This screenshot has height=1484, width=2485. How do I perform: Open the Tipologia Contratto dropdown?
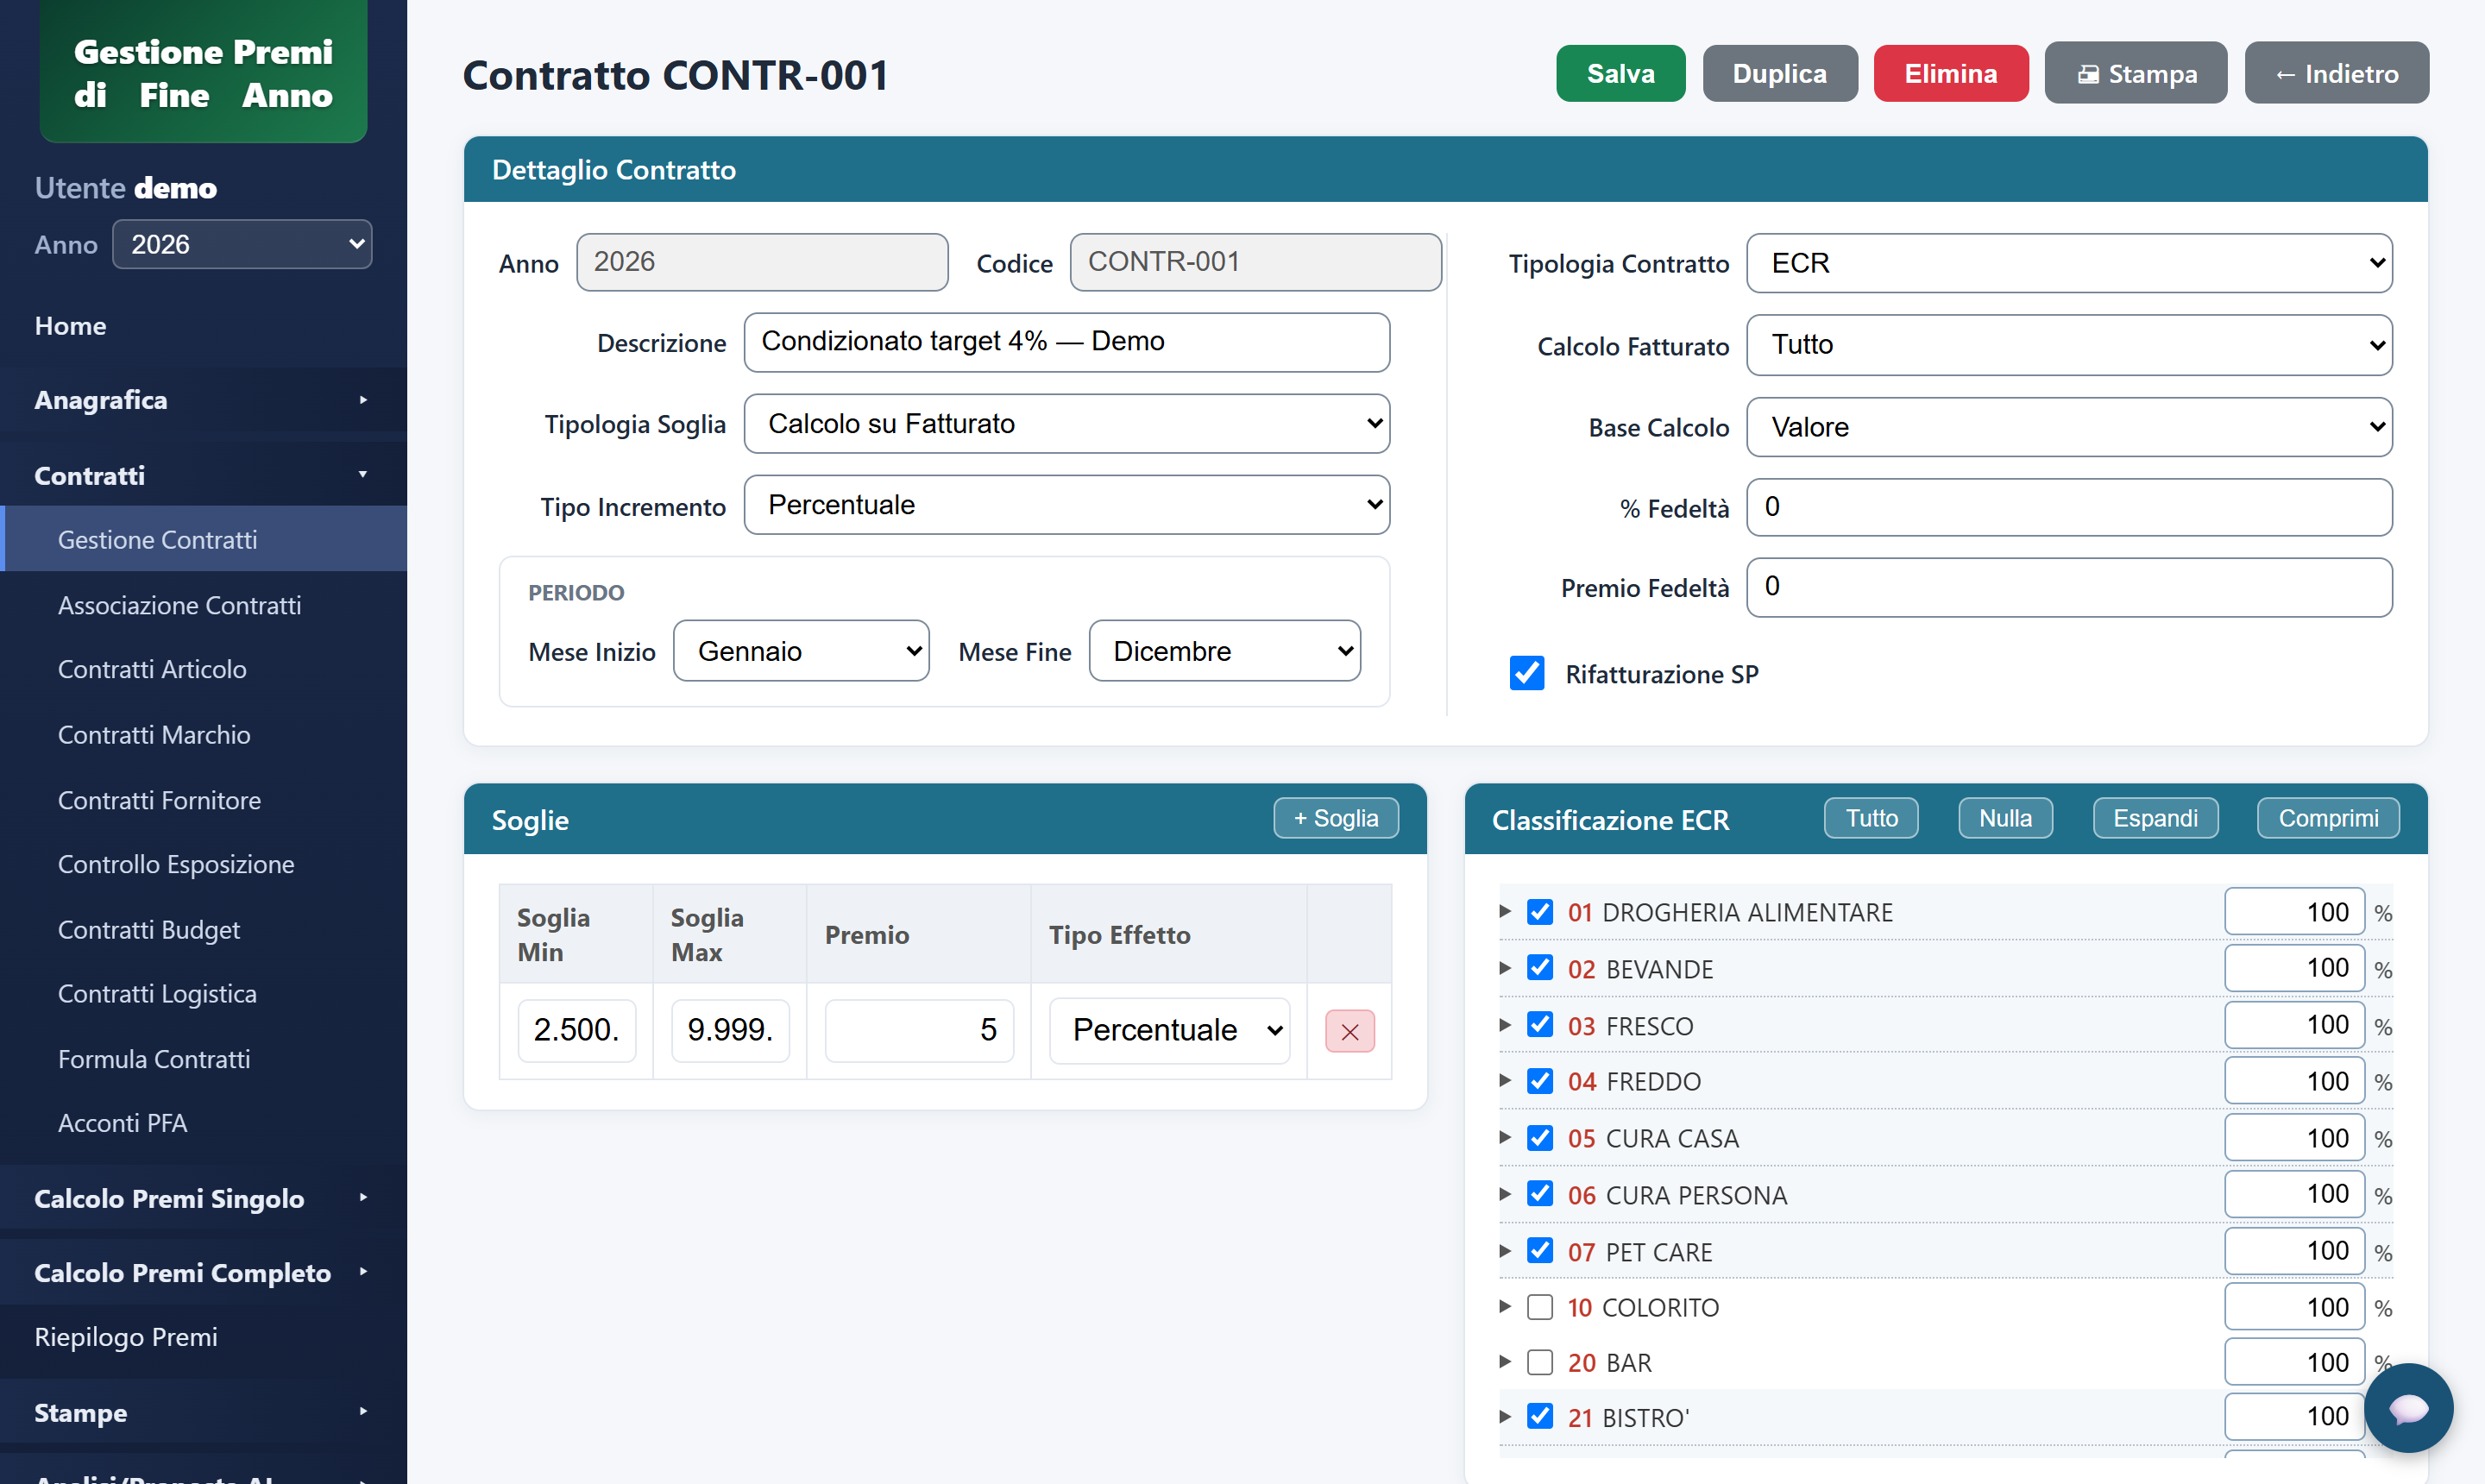2069,263
